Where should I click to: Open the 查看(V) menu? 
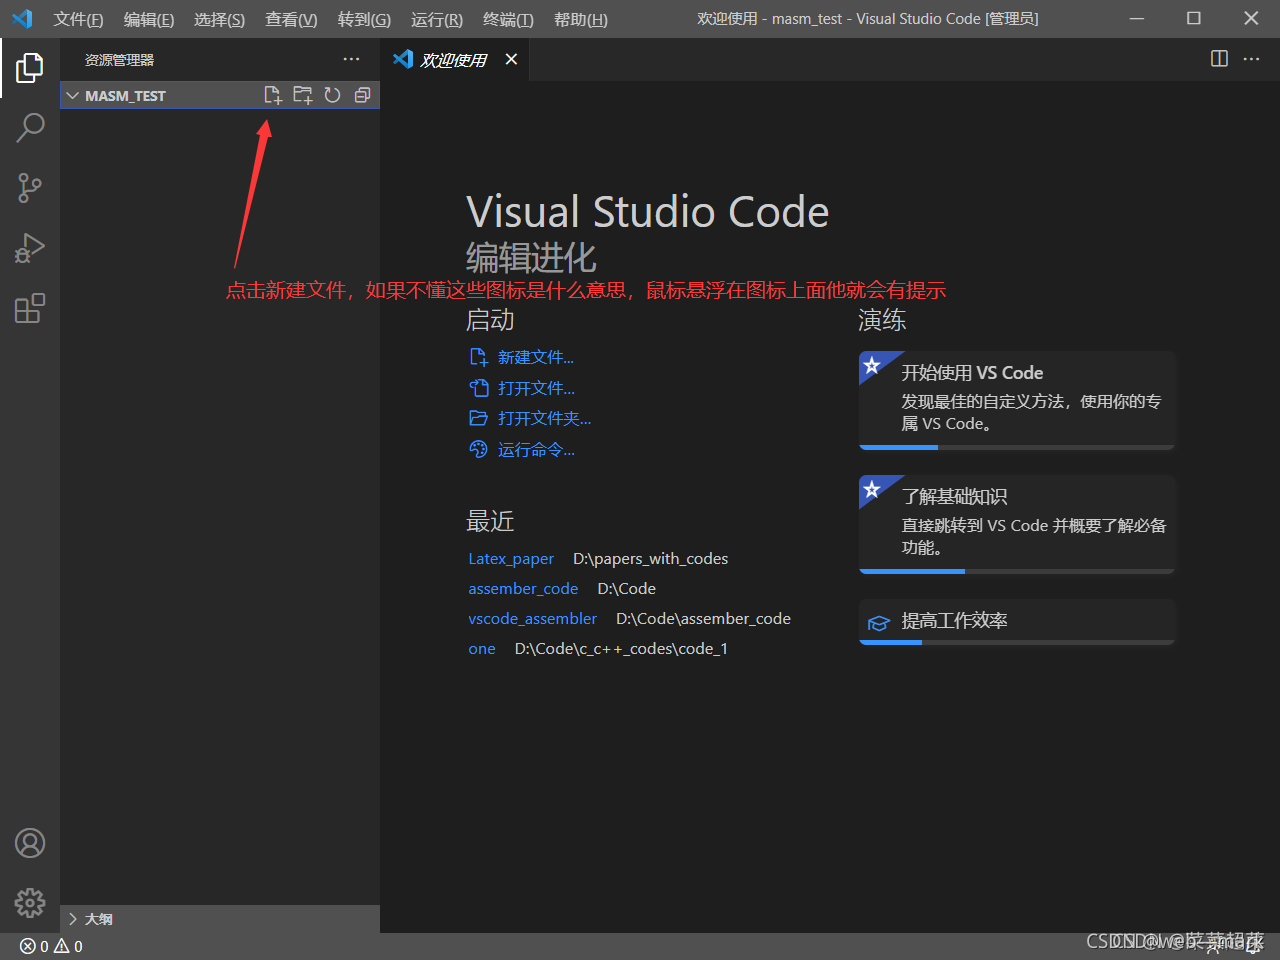click(x=291, y=19)
